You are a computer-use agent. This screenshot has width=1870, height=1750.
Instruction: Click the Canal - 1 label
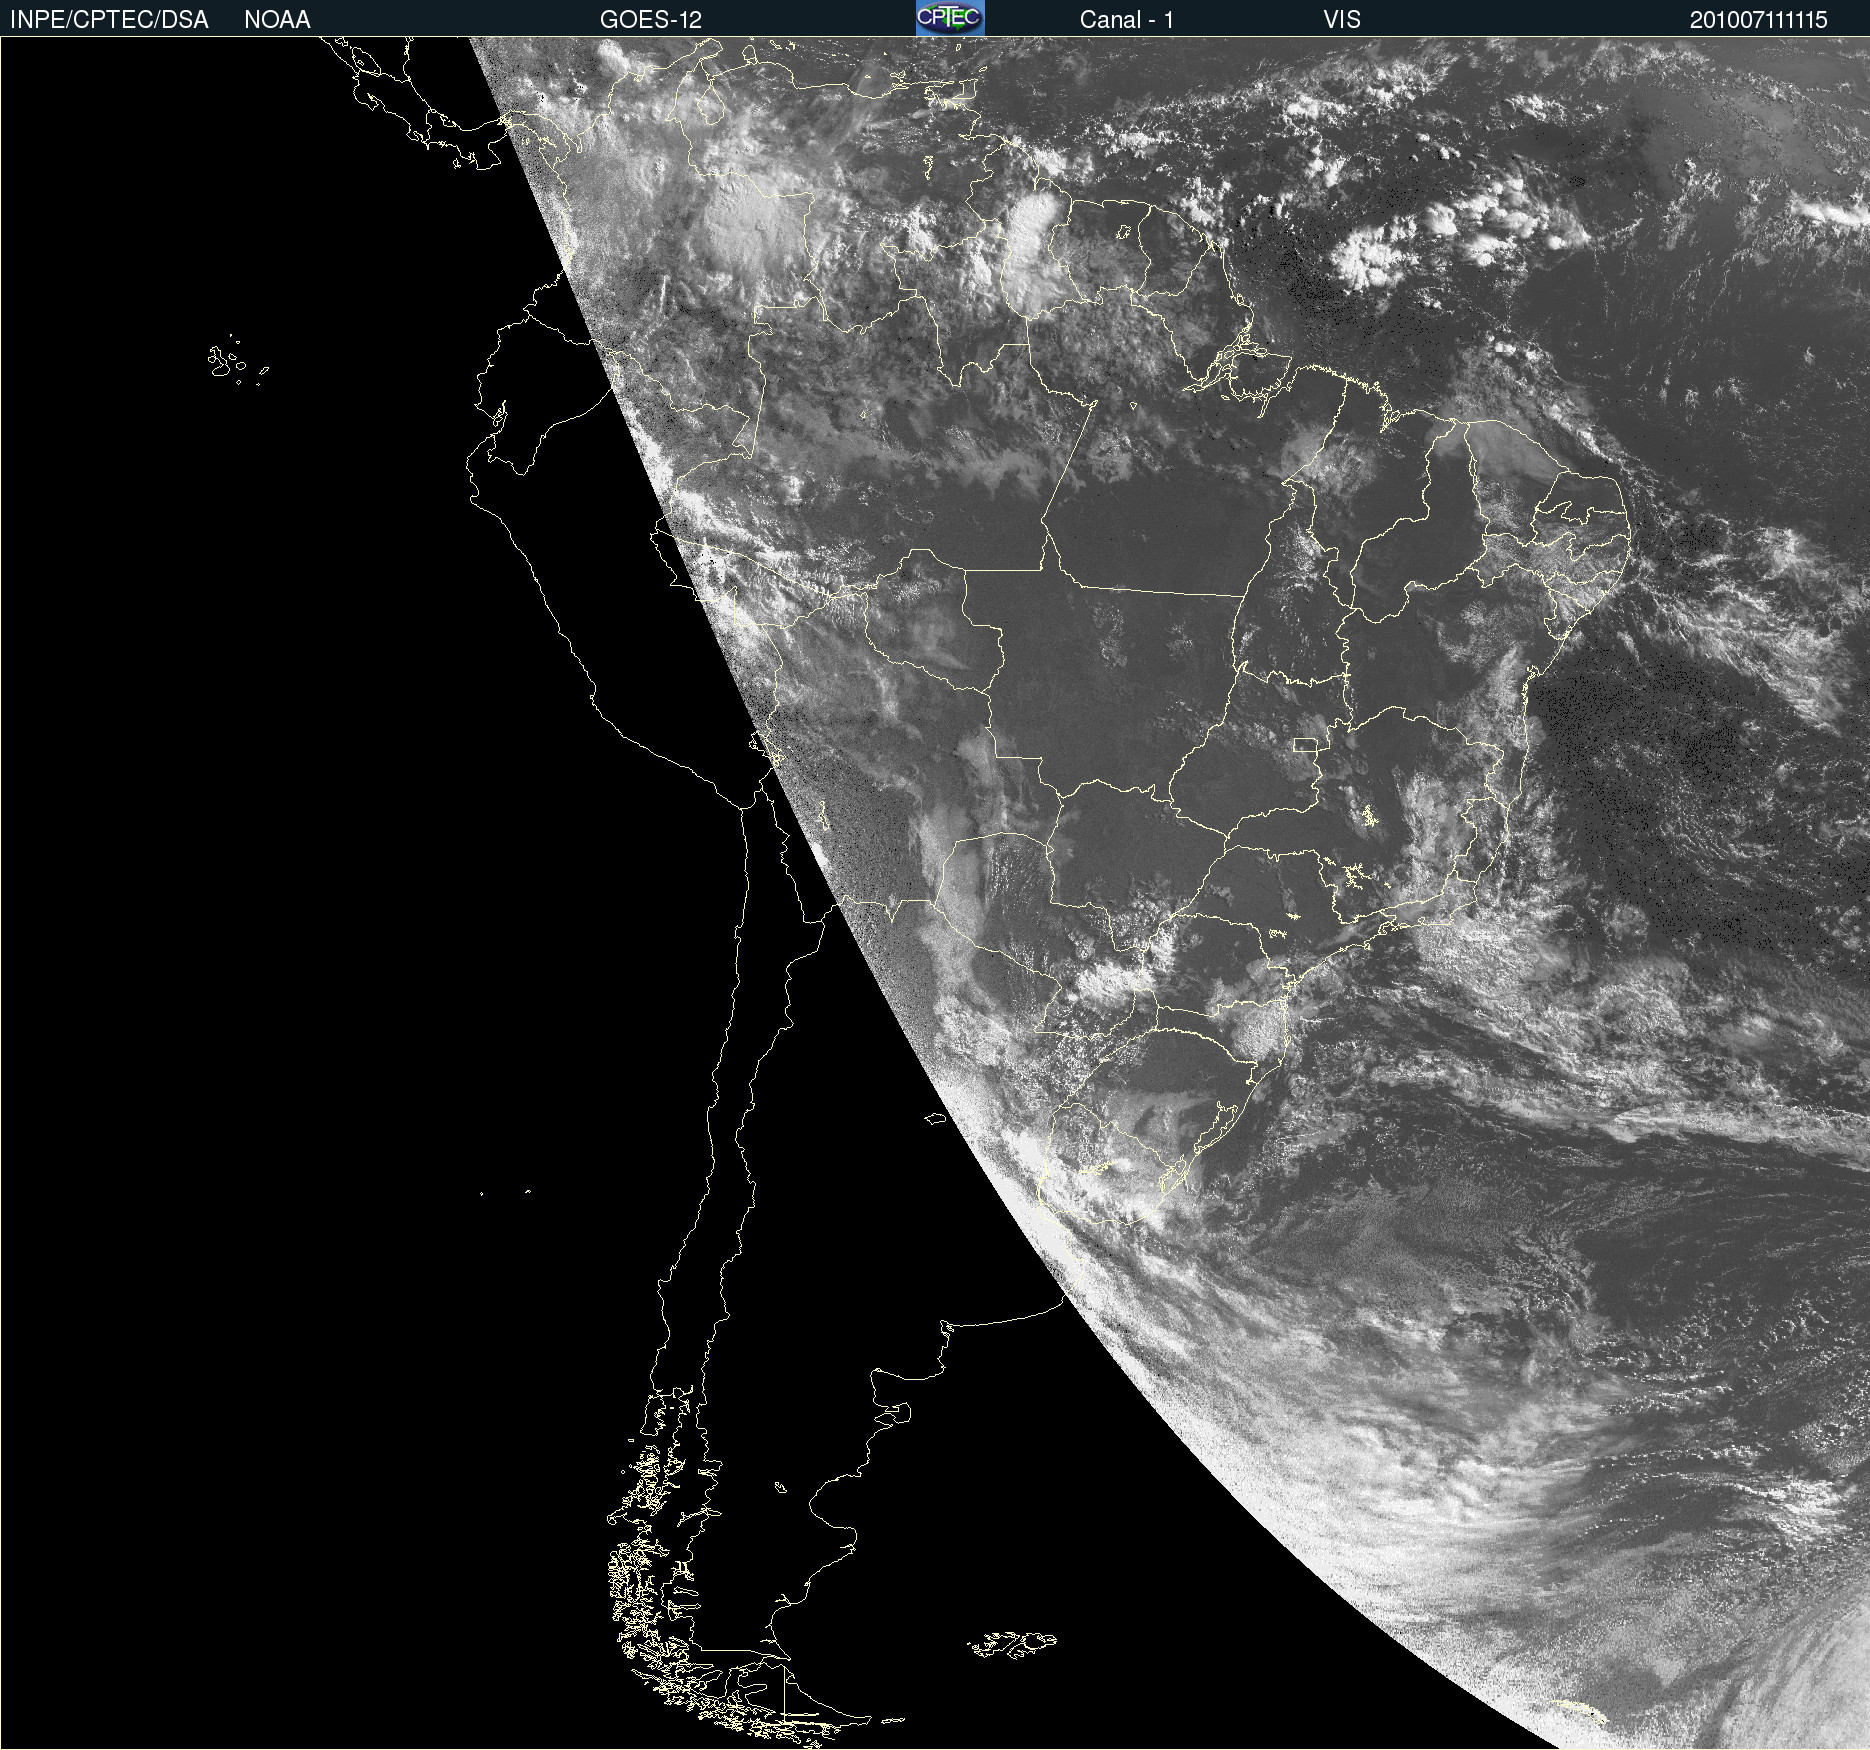point(1127,20)
